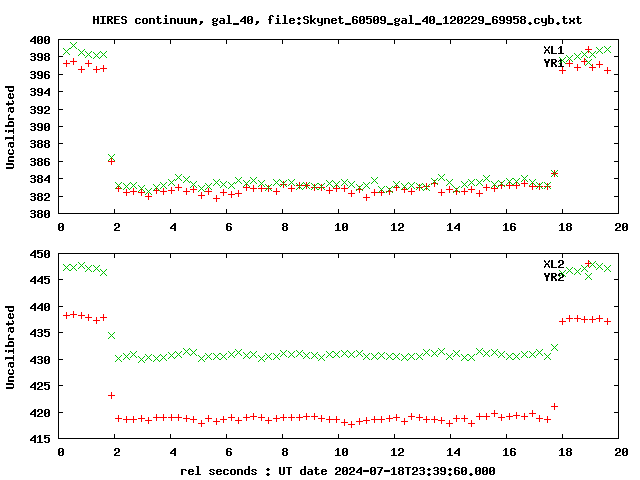
Task: Click y-axis tick '394' on top plot
Action: click(40, 92)
